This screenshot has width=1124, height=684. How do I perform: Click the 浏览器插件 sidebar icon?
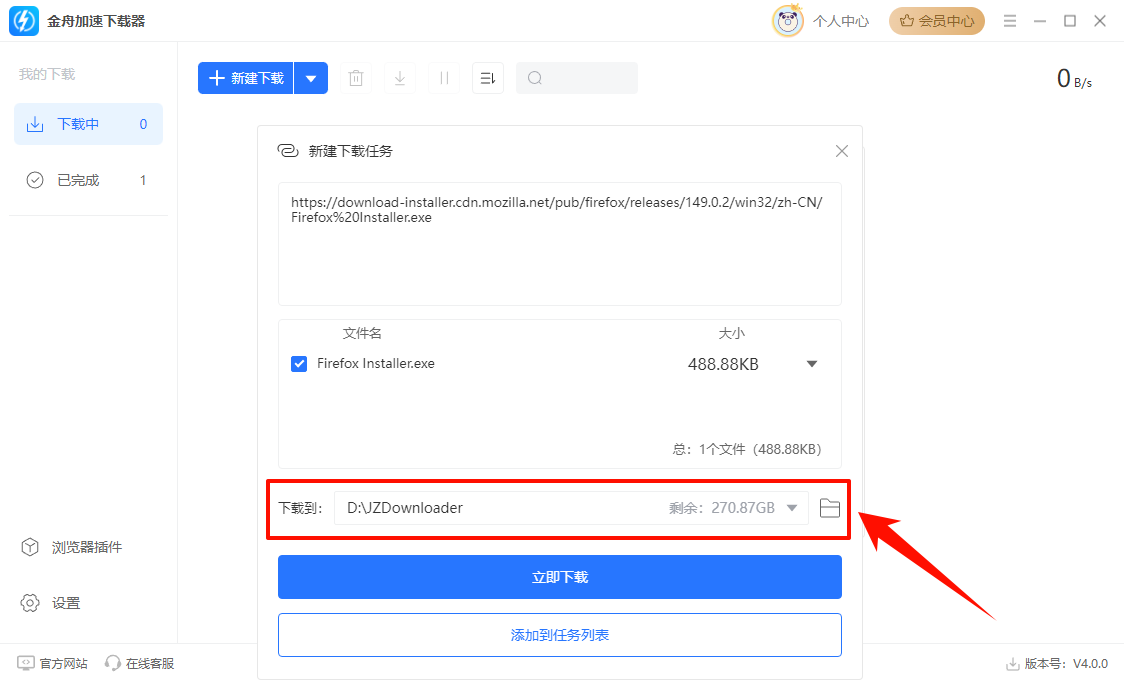tap(31, 547)
